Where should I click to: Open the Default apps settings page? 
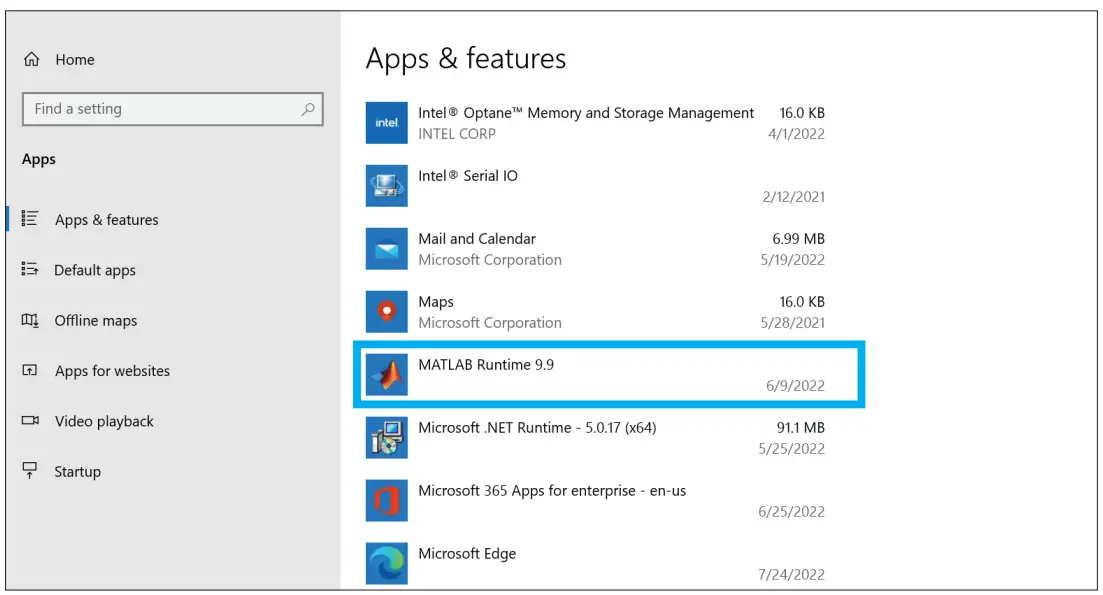tap(94, 270)
